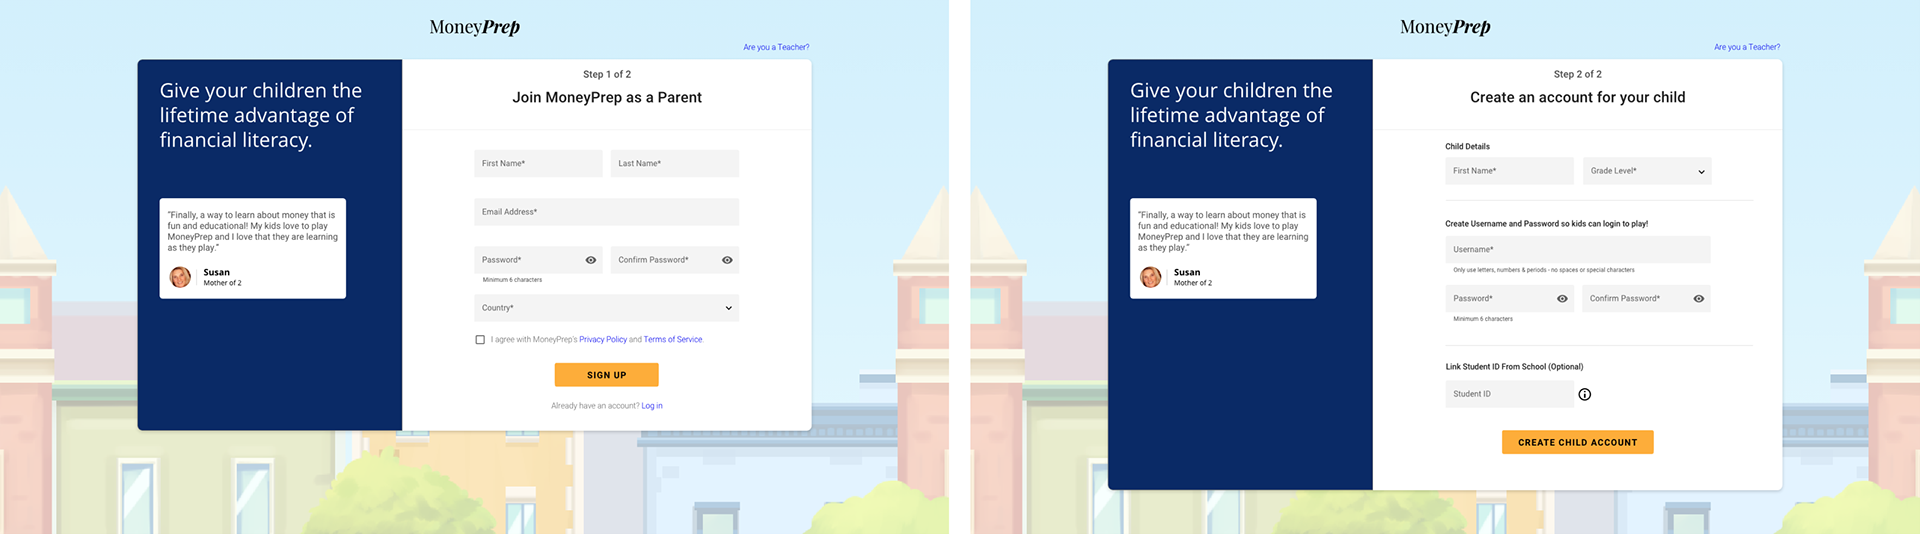Click Susan's avatar on the parent signup page
1920x534 pixels.
[180, 277]
